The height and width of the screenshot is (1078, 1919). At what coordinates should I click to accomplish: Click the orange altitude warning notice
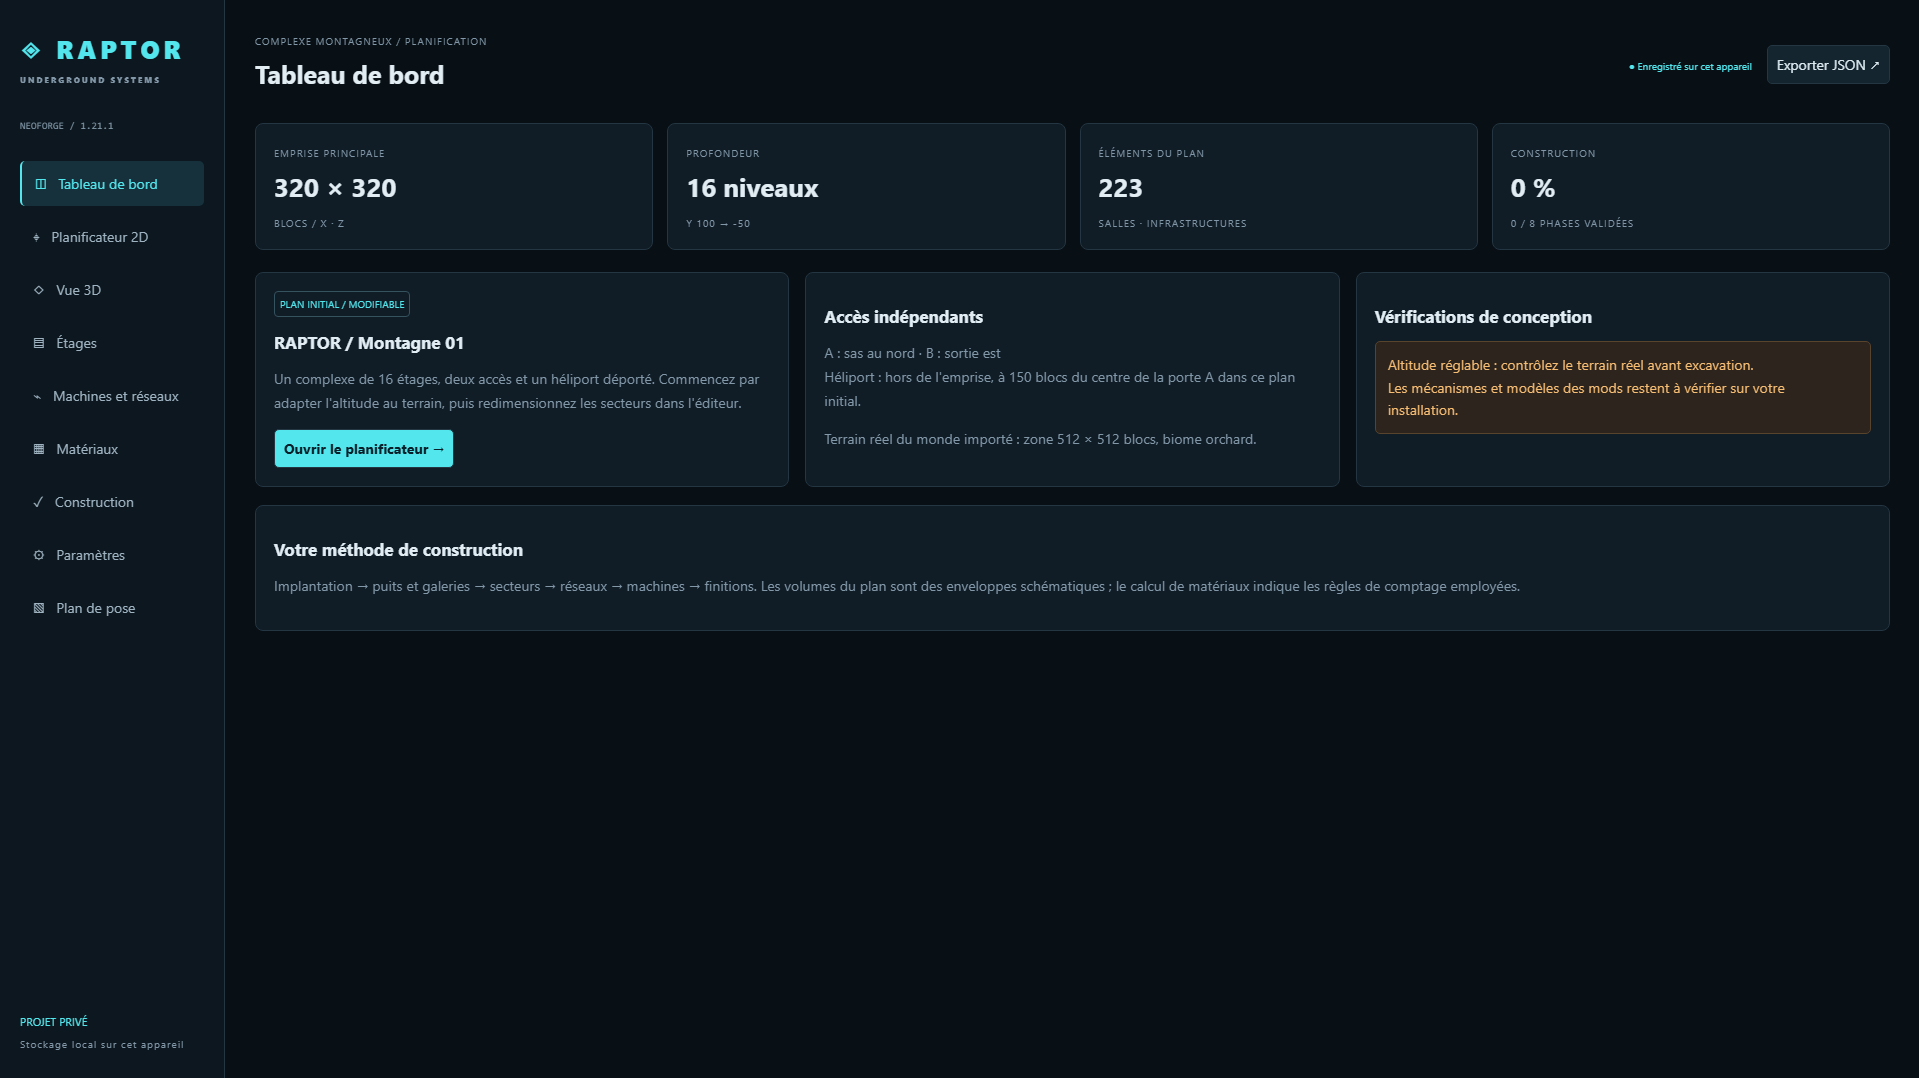coord(1622,388)
